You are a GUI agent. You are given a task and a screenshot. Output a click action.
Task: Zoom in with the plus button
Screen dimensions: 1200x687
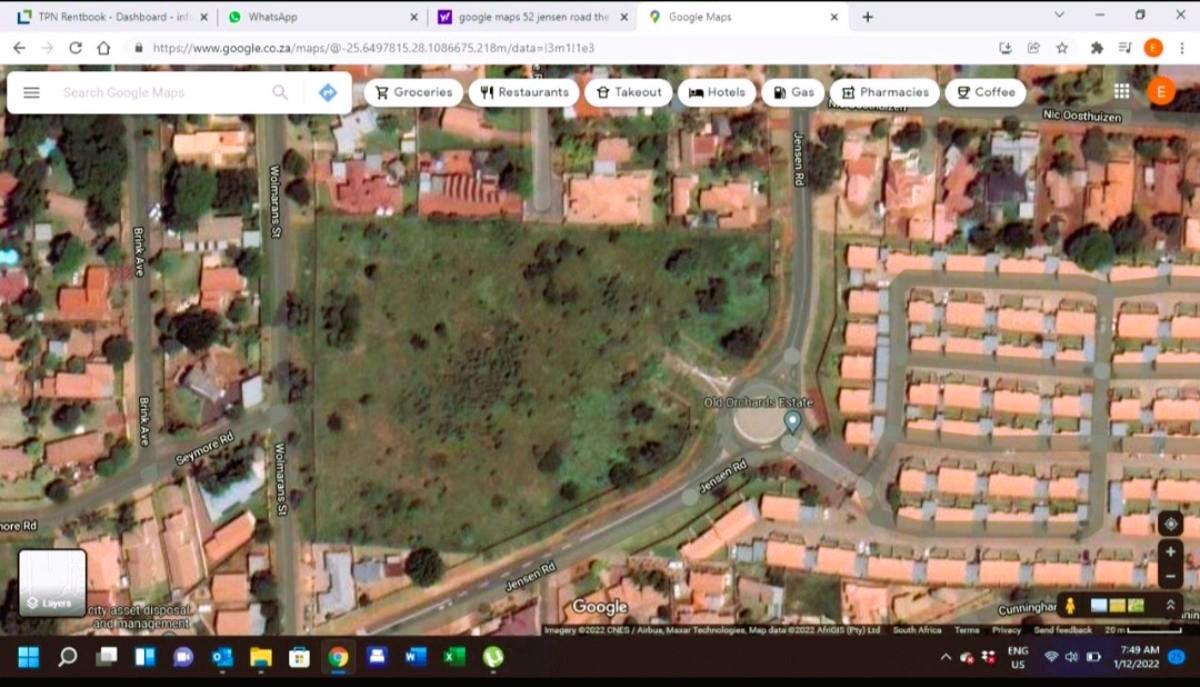click(x=1170, y=552)
